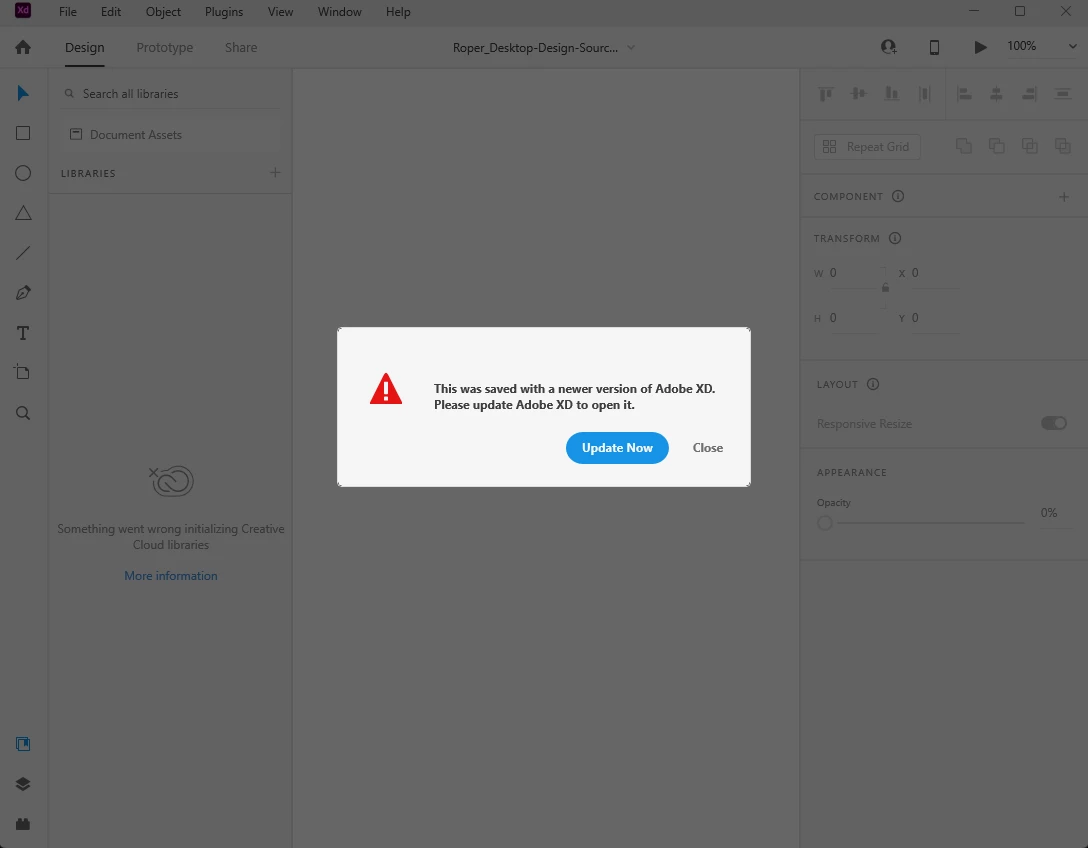
Task: Select the Artboard tool
Action: click(x=23, y=373)
